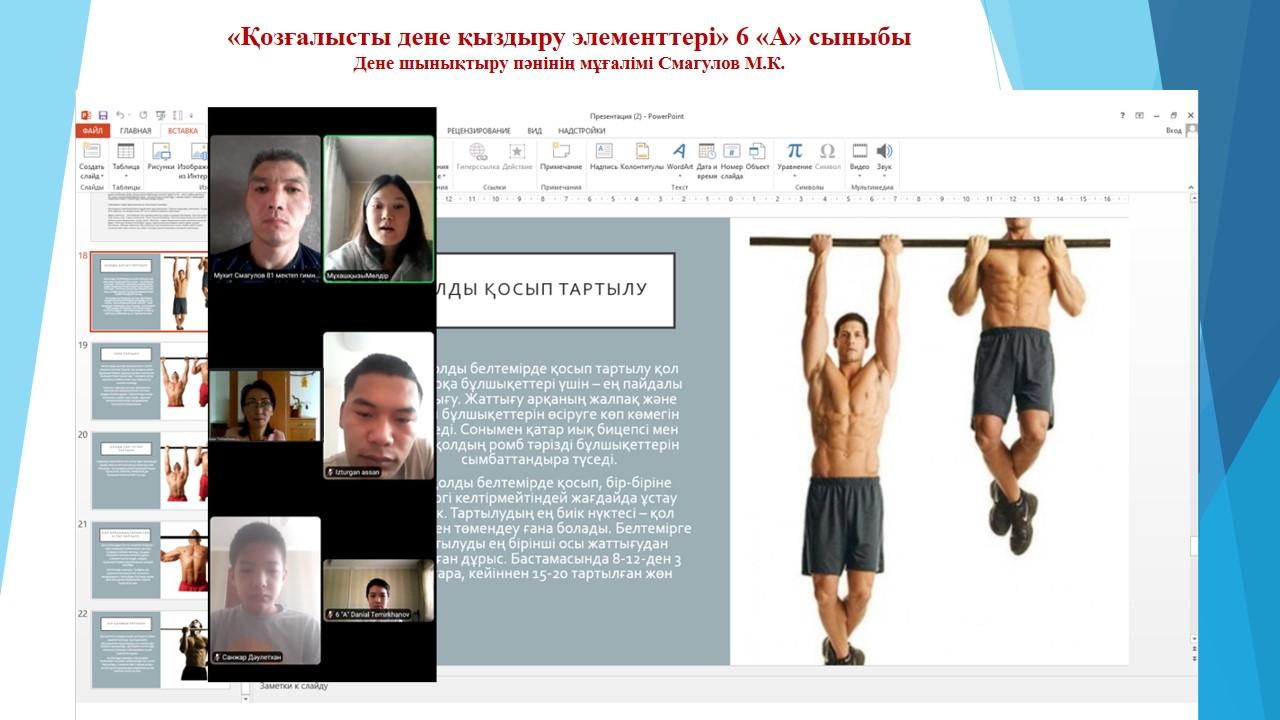
Task: Click the Таблица insert icon
Action: click(x=126, y=152)
